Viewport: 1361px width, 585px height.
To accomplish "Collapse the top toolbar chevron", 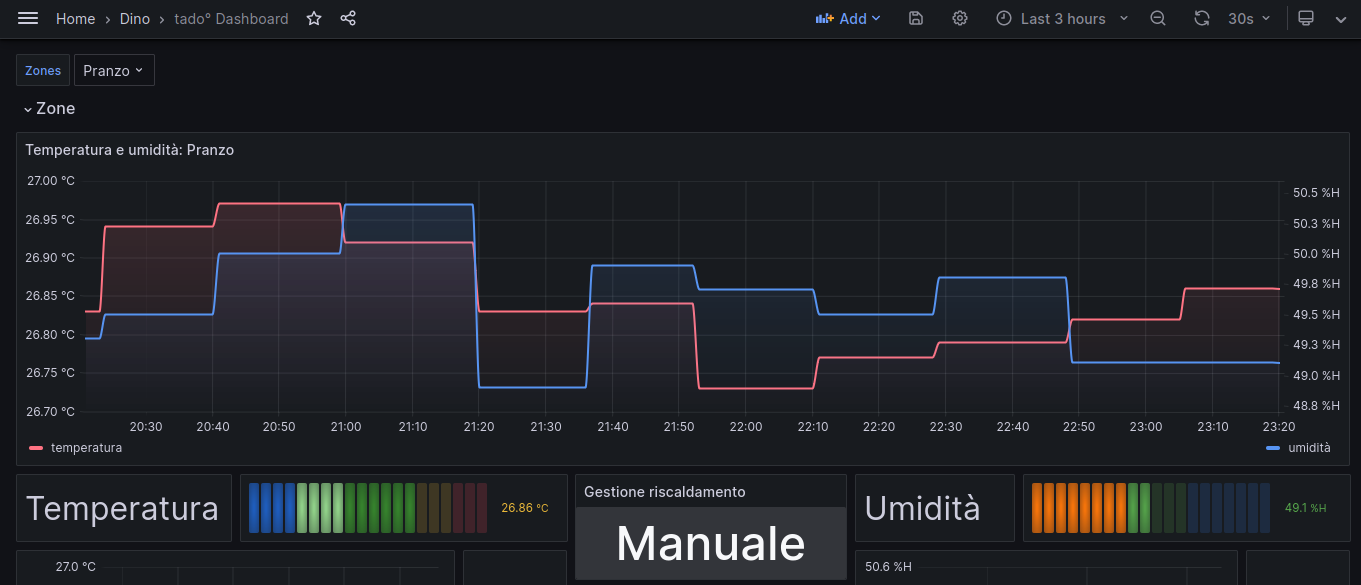I will 1340,19.
